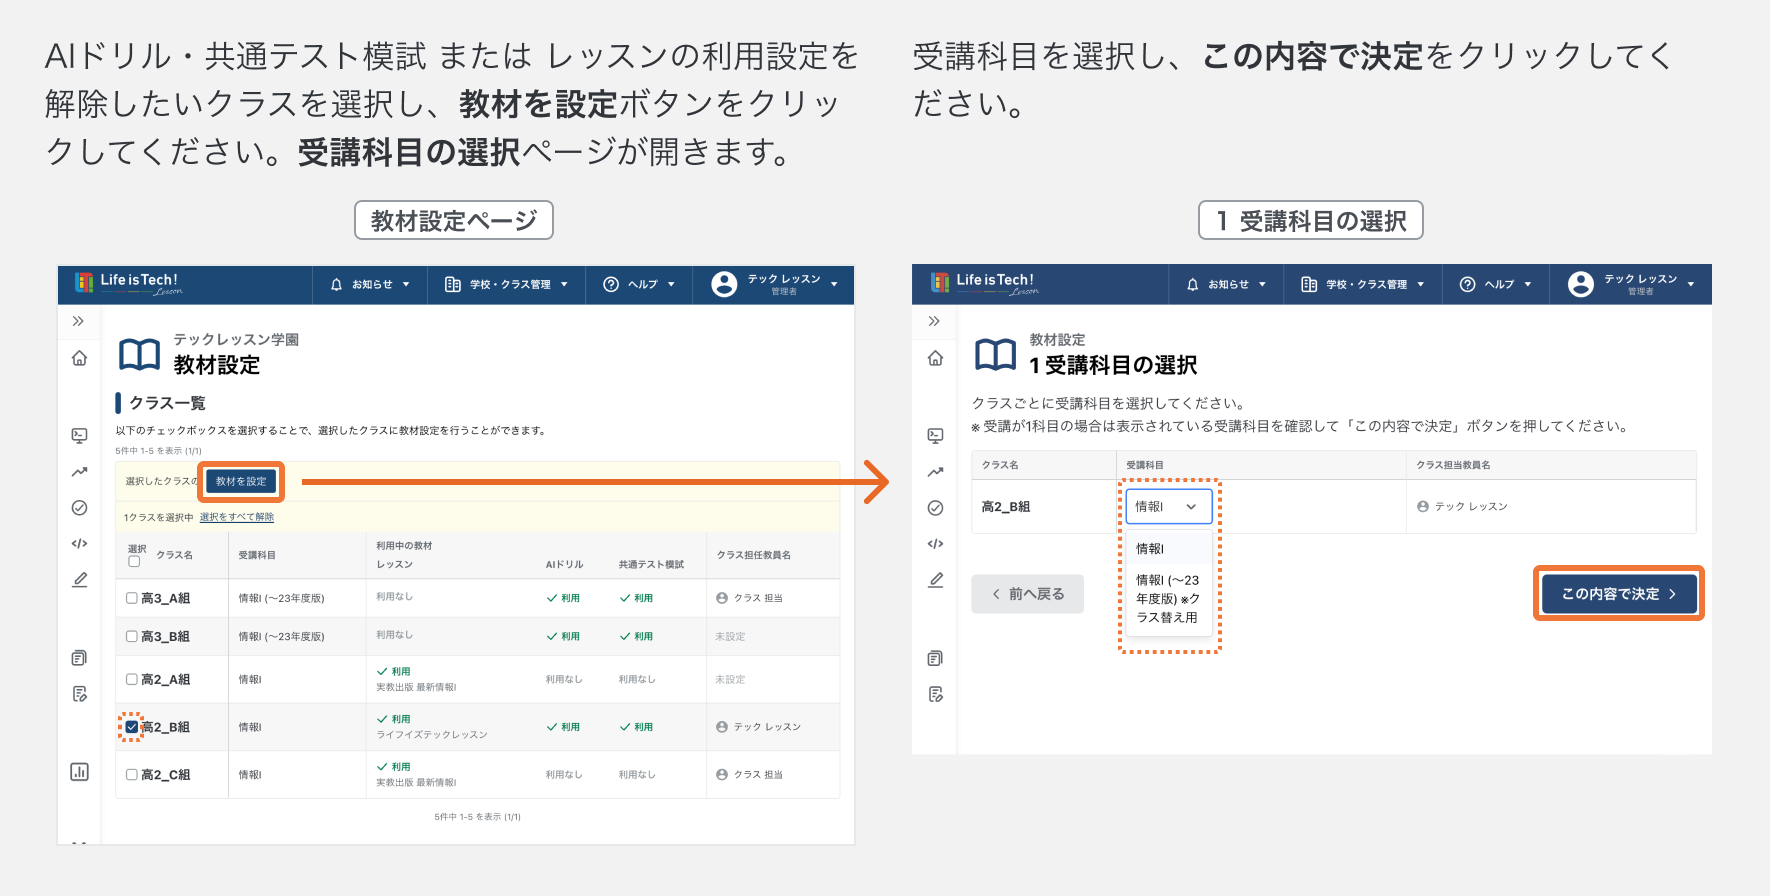This screenshot has width=1770, height=896.
Task: Click テック レッスン teacher in 受講科目の選択 table
Action: coord(1462,507)
